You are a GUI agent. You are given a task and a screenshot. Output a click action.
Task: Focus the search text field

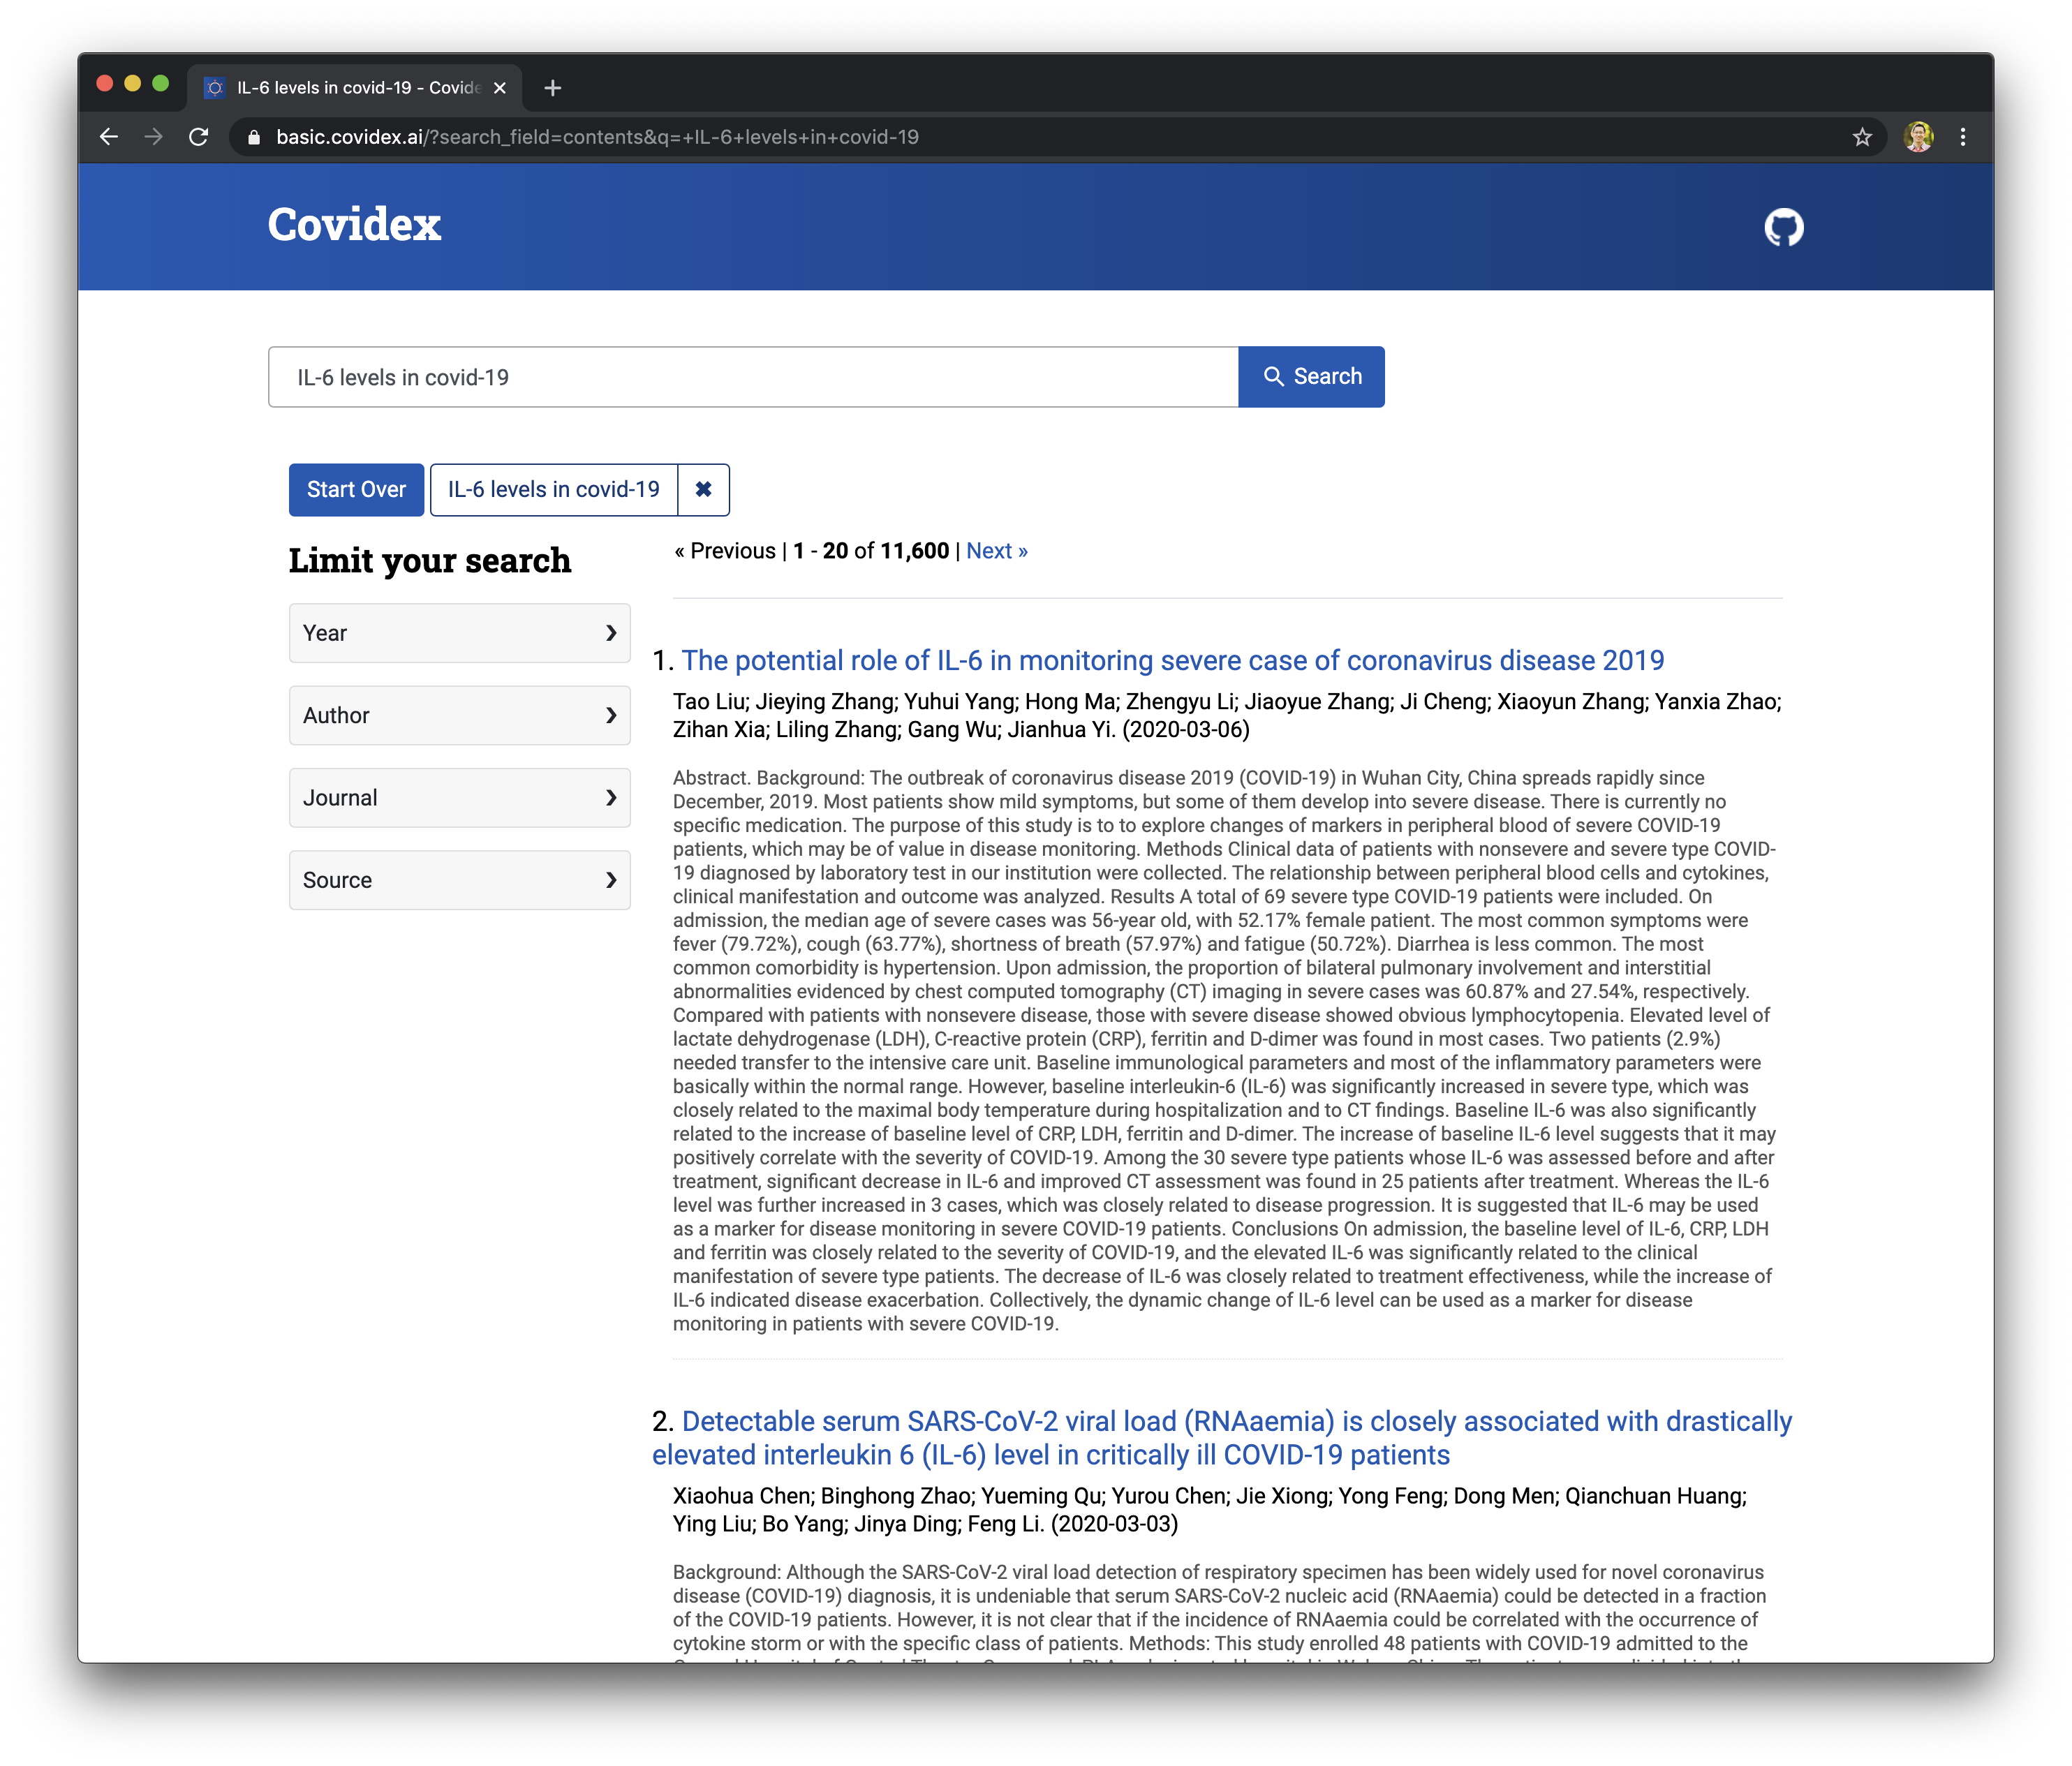(x=753, y=376)
